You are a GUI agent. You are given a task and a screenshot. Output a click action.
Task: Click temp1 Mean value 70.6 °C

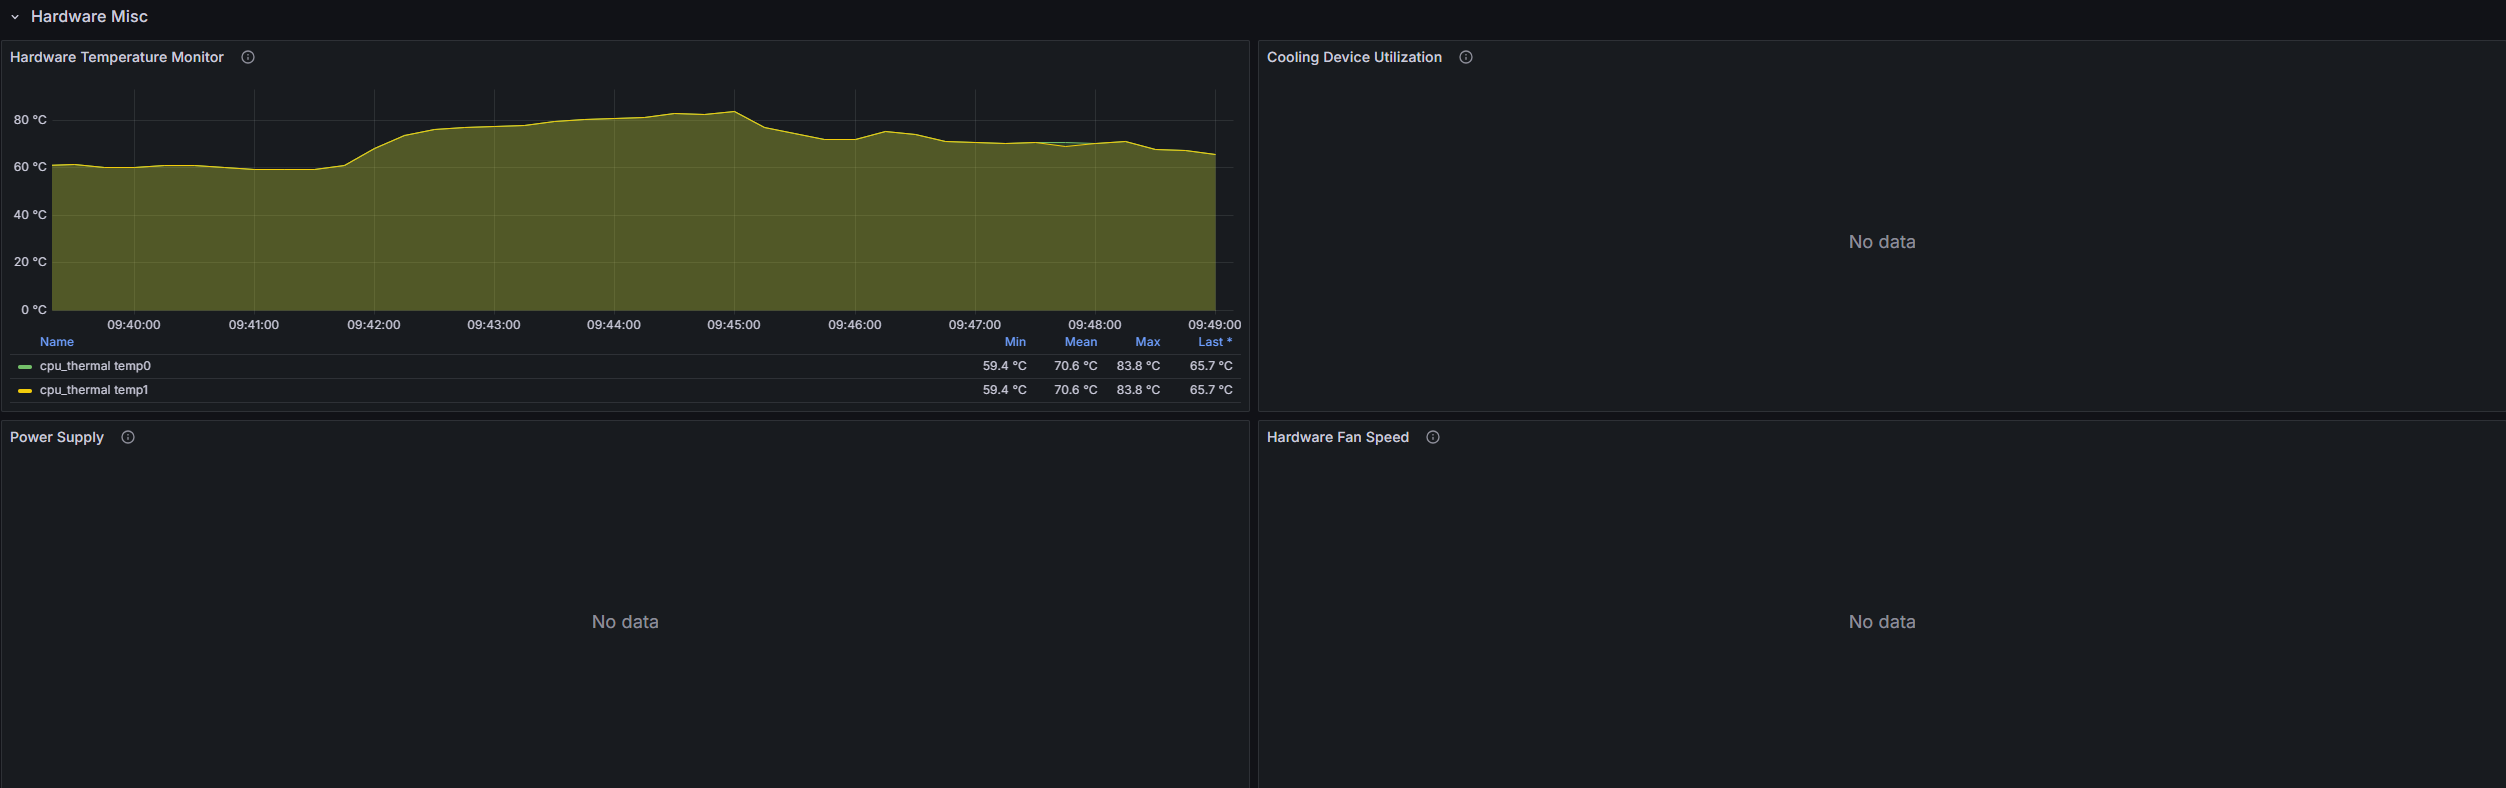(x=1075, y=390)
